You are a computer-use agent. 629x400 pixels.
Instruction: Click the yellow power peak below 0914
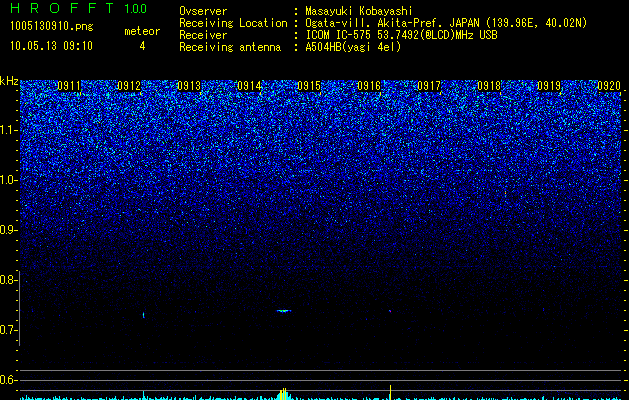[x=284, y=394]
